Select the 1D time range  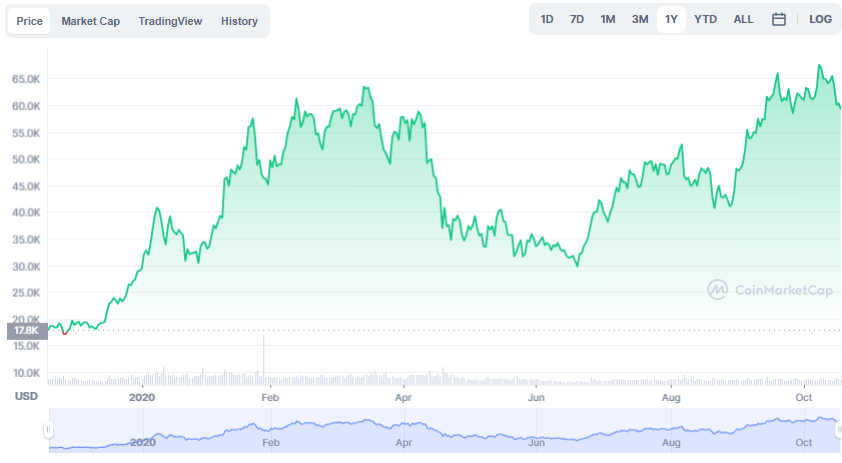(x=547, y=19)
